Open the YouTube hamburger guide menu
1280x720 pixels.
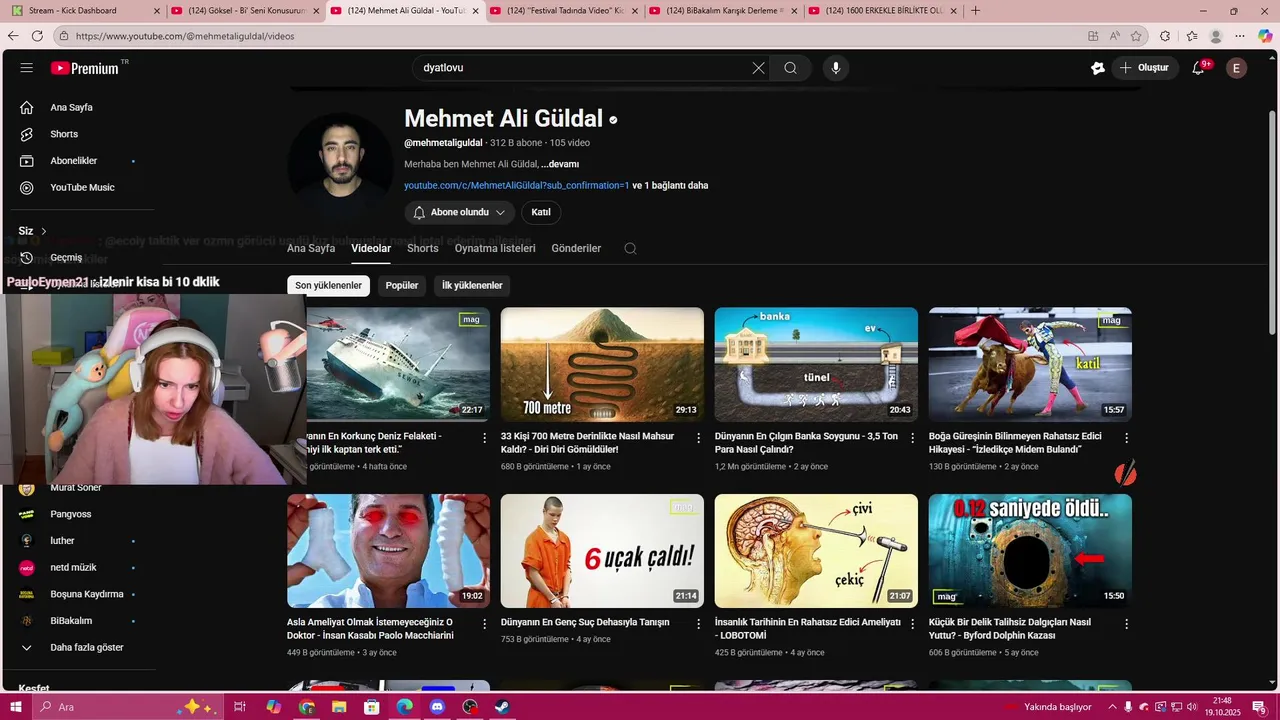(x=27, y=68)
